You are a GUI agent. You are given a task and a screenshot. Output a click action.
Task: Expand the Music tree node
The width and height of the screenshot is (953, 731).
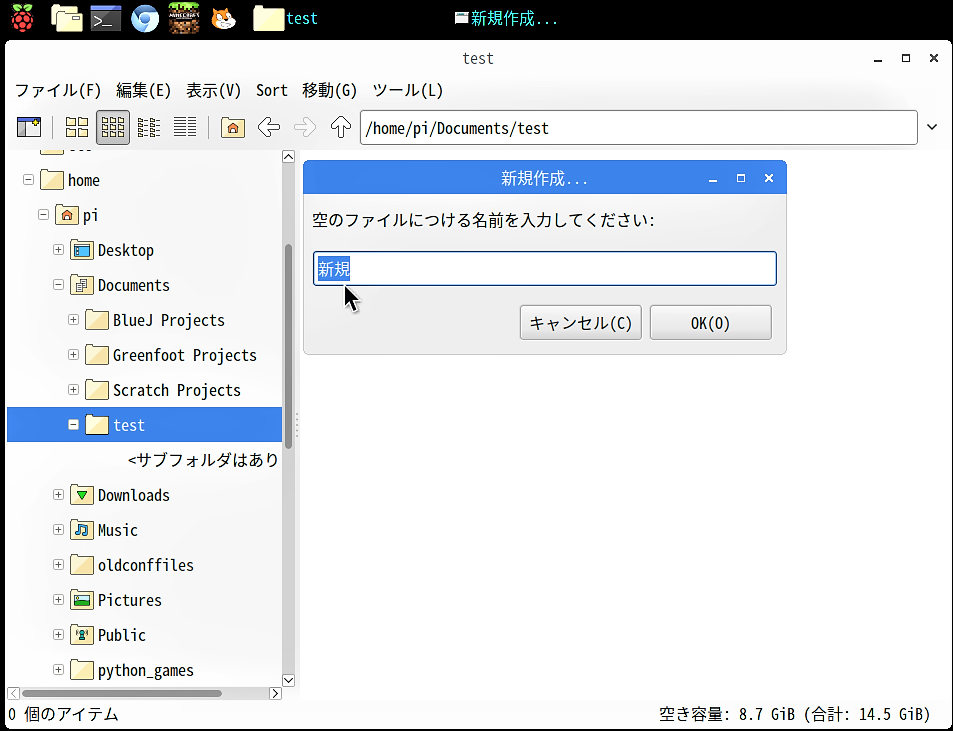coord(58,530)
